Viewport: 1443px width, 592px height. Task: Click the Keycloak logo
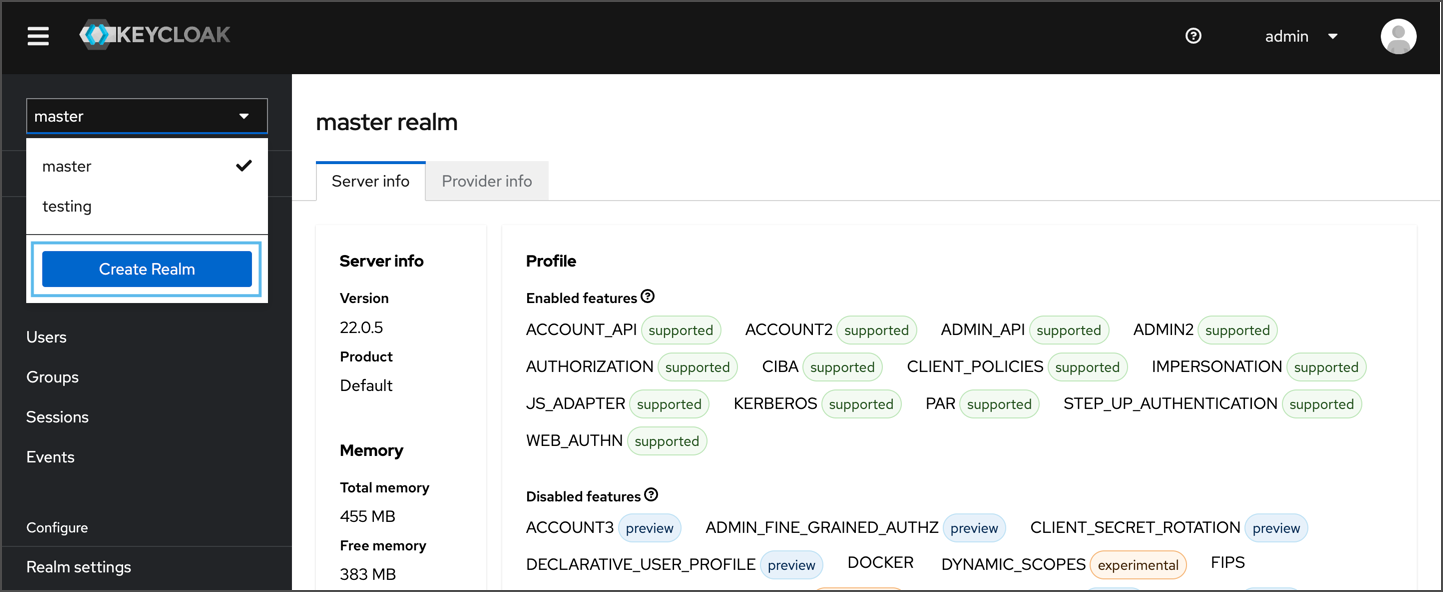(155, 35)
